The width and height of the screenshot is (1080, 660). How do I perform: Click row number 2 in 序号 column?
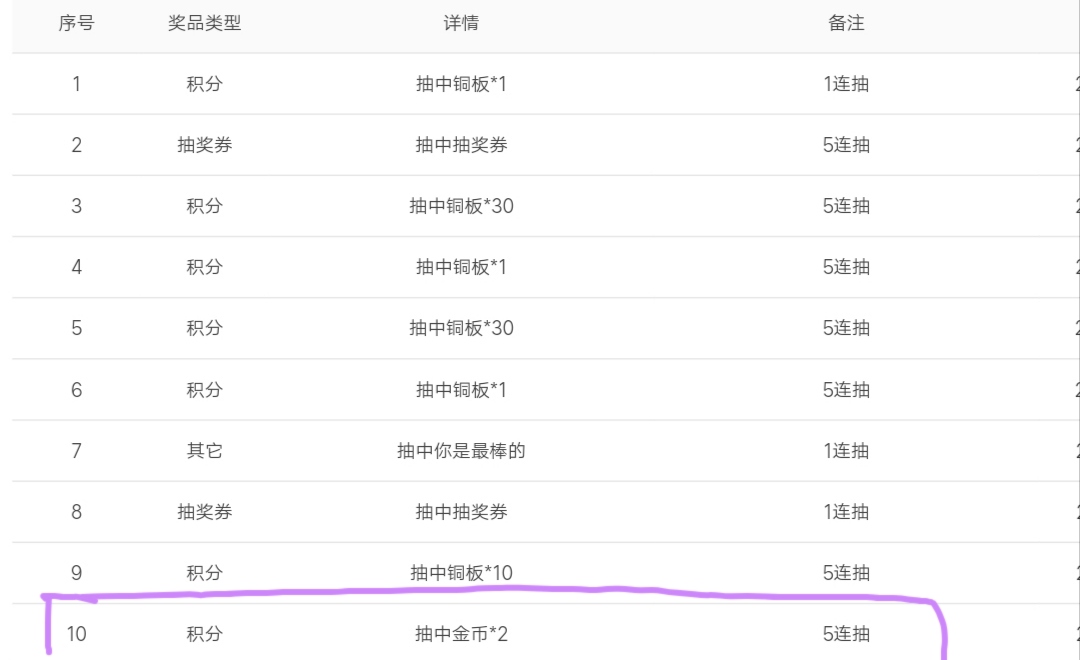(76, 145)
